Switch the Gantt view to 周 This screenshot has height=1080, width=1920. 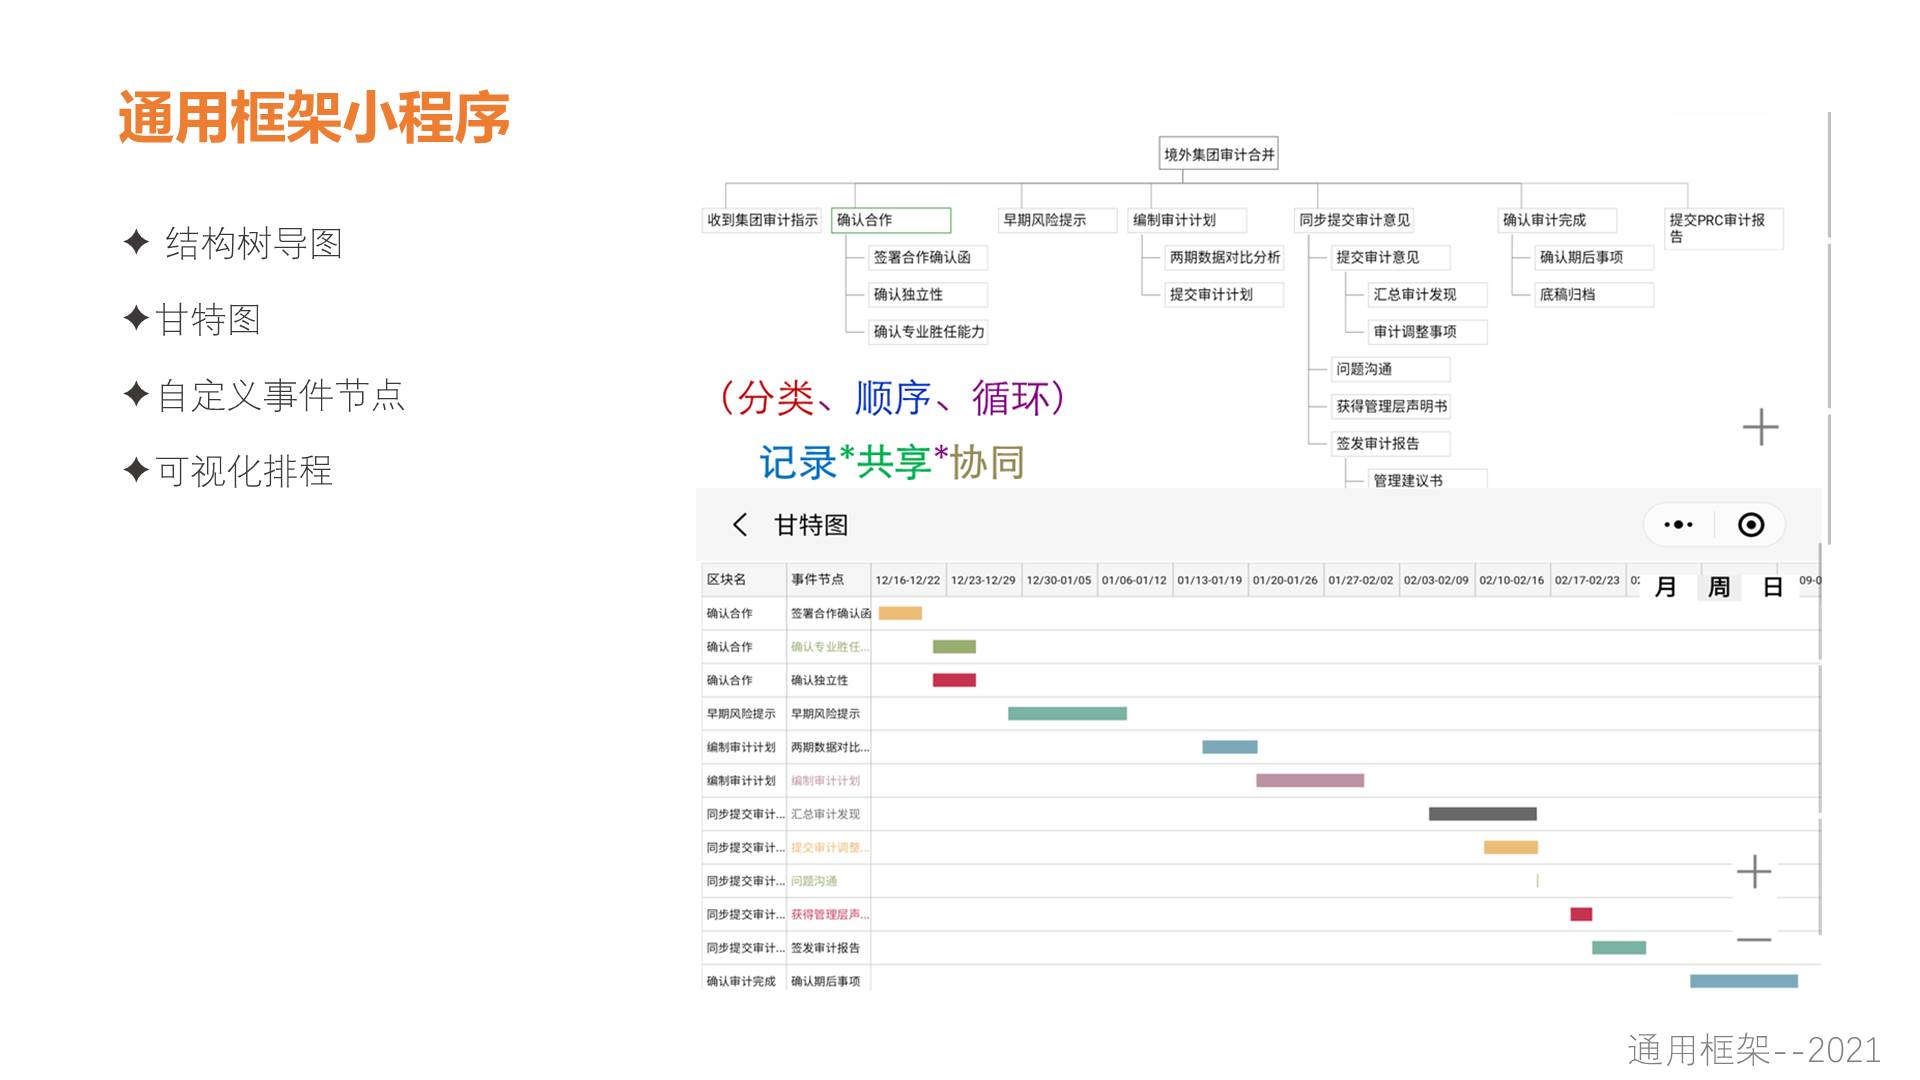[1719, 587]
